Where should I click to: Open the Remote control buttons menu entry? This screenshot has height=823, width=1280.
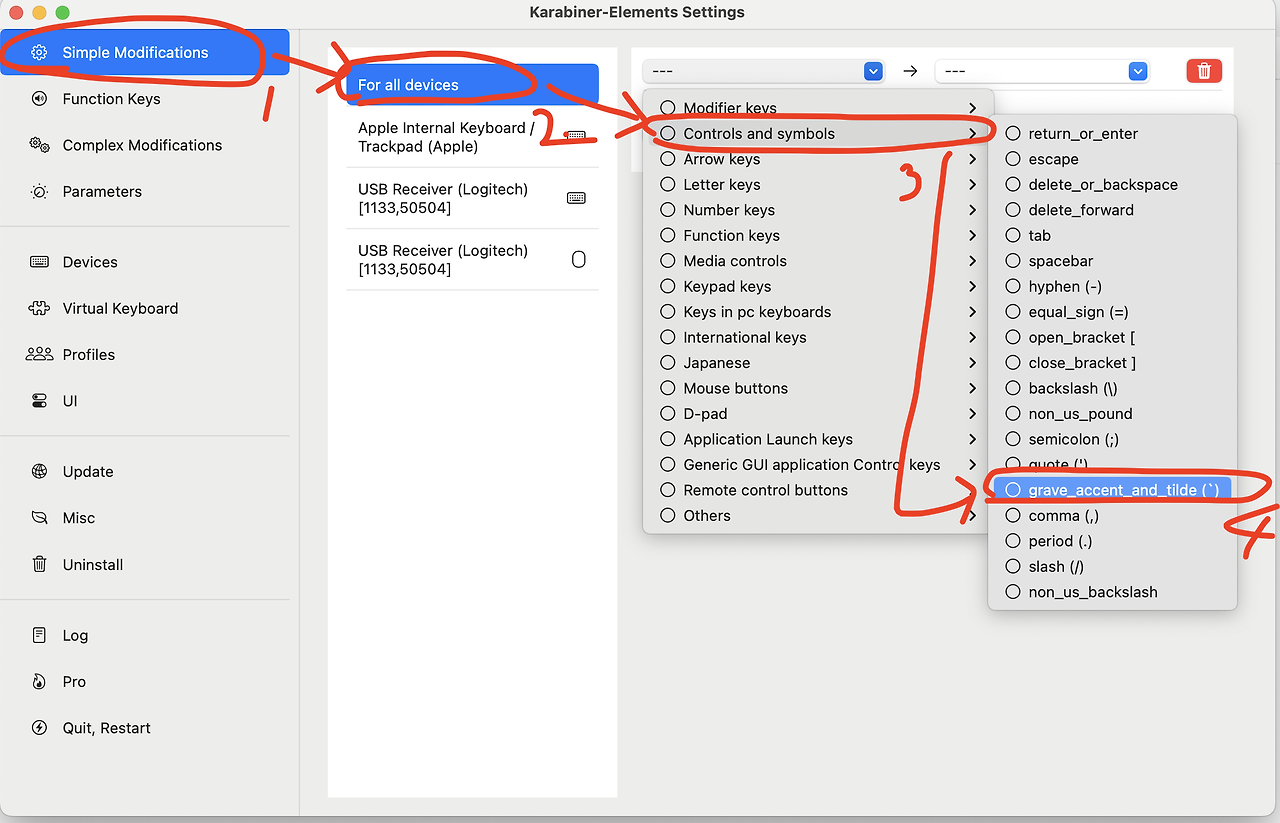tap(818, 490)
